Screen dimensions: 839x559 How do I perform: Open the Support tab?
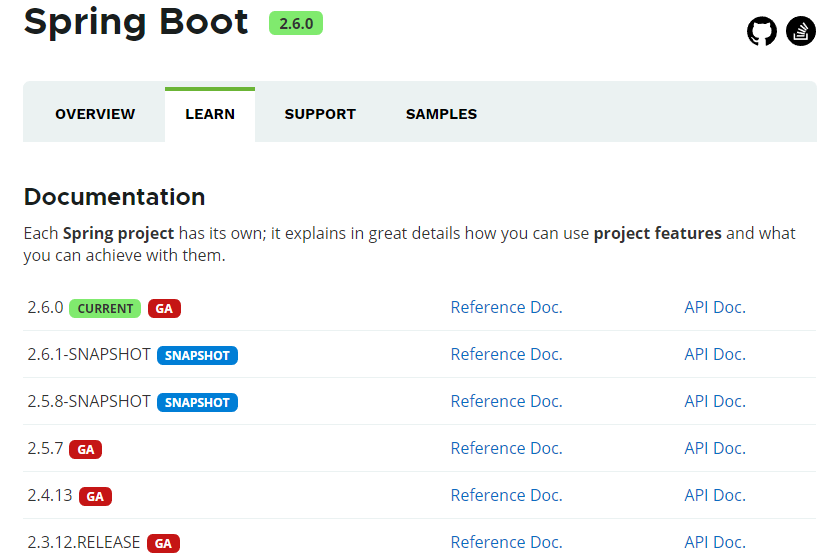[x=320, y=114]
